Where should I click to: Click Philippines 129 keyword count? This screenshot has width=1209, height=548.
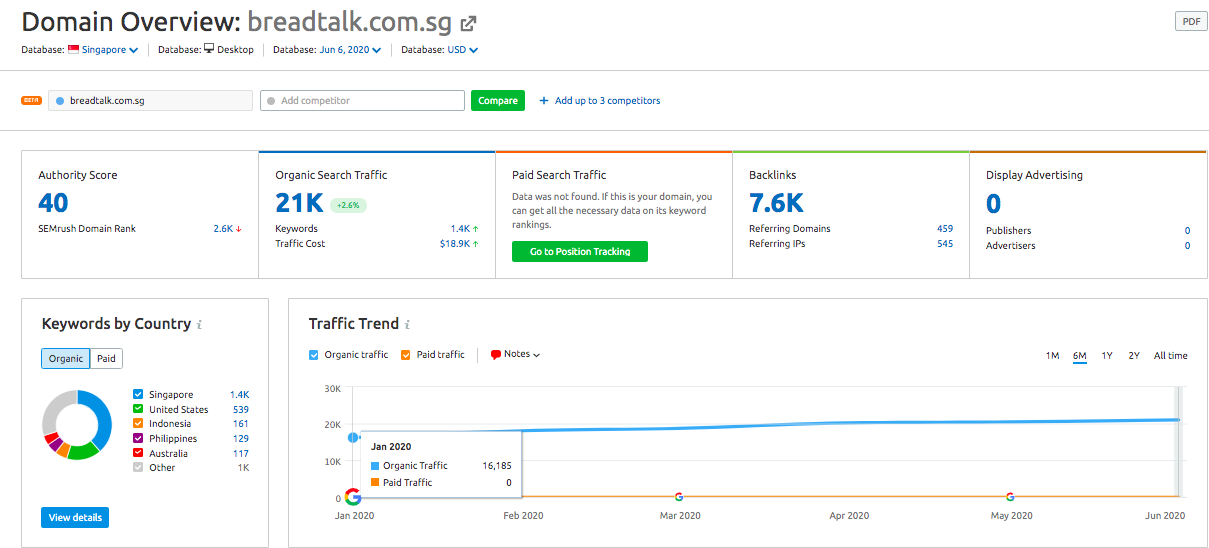241,438
